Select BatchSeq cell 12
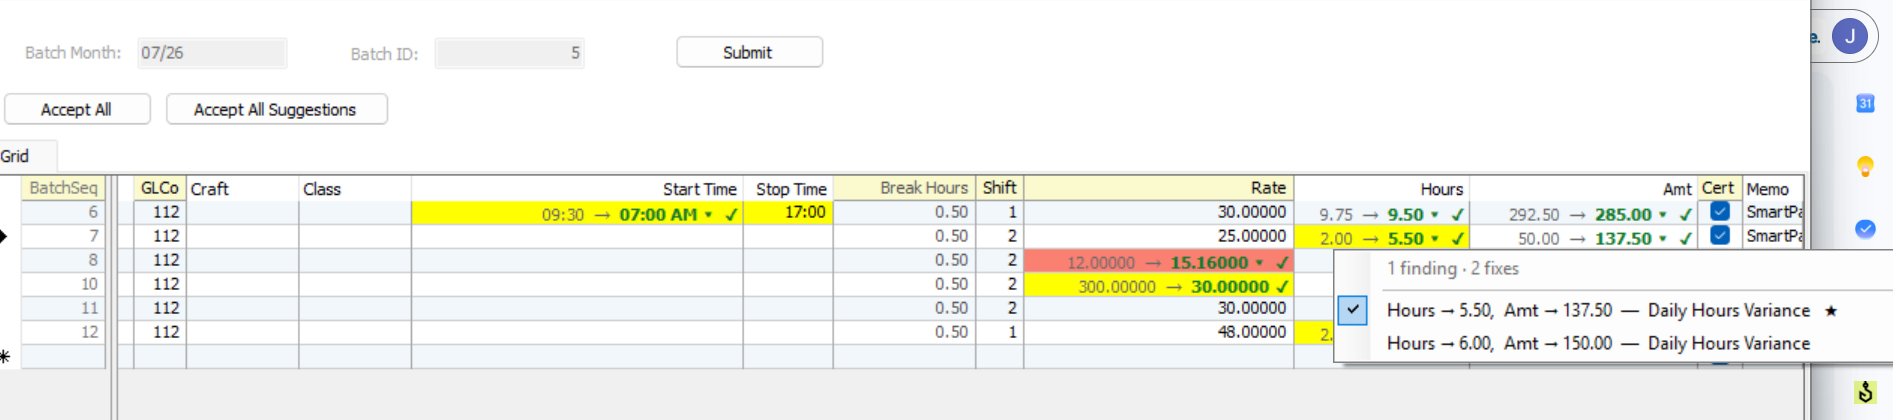The image size is (1893, 420). tap(63, 332)
